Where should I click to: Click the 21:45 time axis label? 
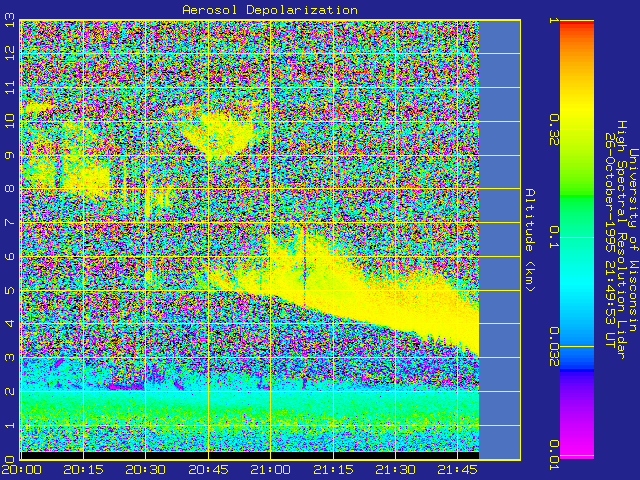(x=458, y=470)
